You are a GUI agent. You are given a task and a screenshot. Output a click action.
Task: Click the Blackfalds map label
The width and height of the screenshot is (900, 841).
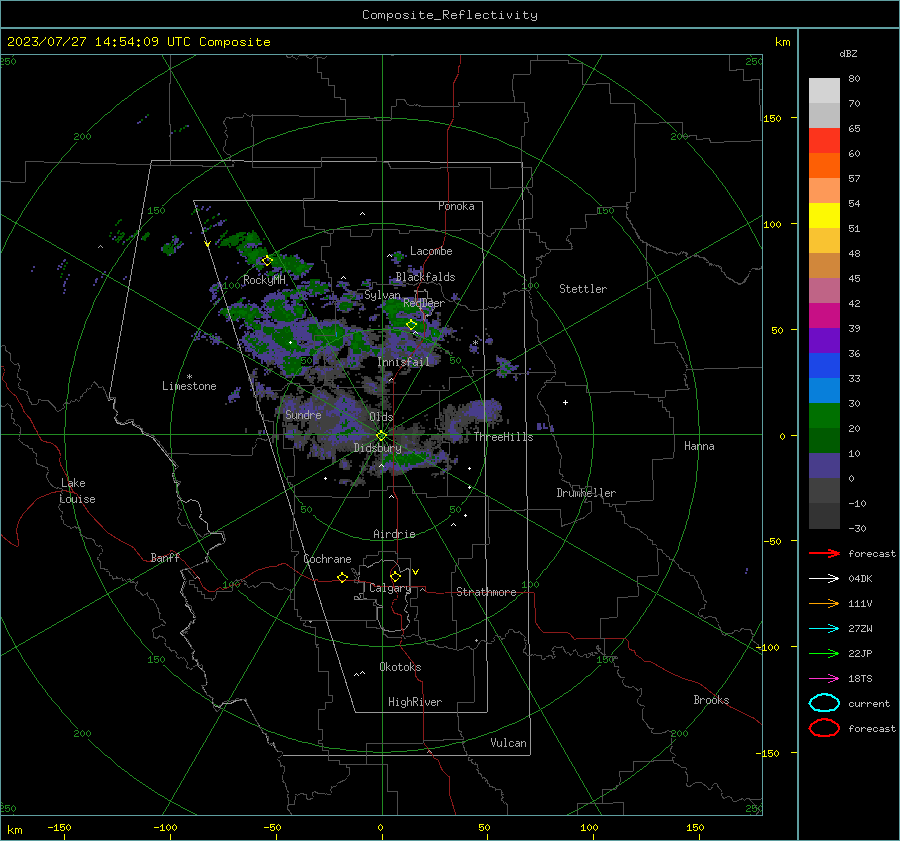pyautogui.click(x=425, y=277)
